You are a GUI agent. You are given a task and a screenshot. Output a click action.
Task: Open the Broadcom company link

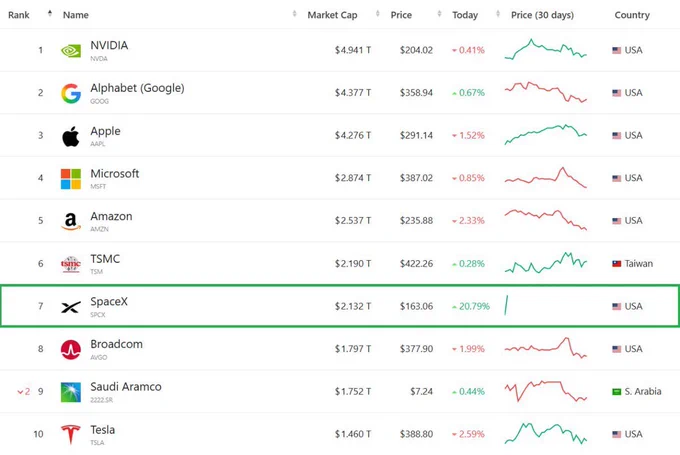116,344
